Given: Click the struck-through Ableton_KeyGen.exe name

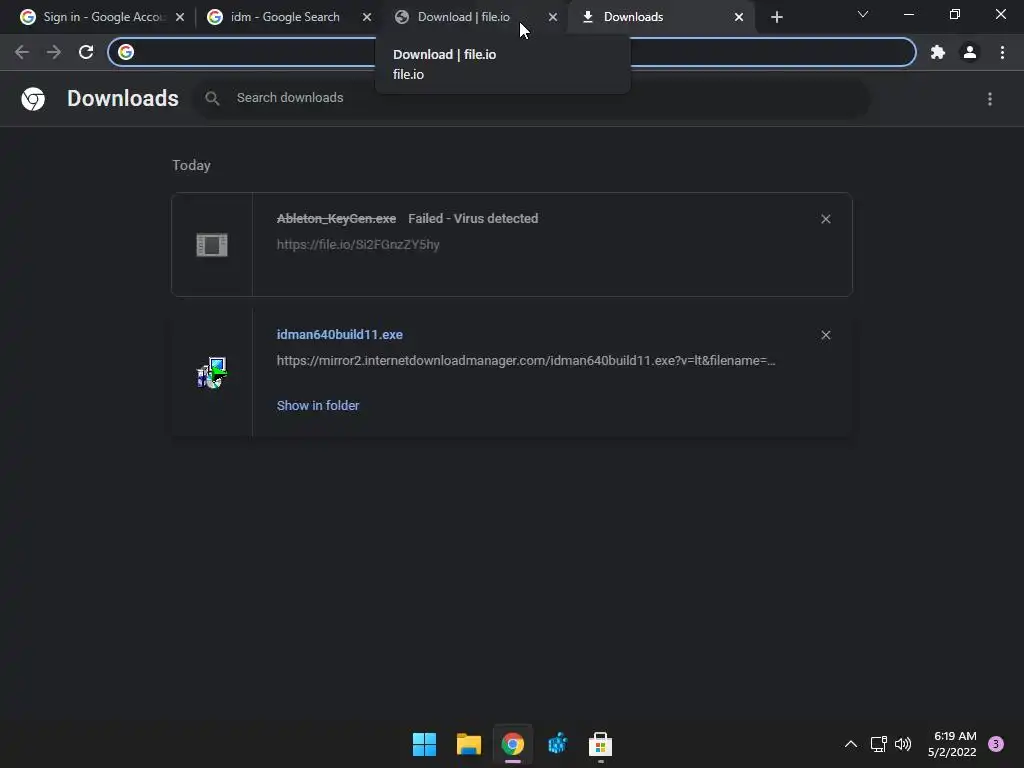Looking at the screenshot, I should click(336, 219).
